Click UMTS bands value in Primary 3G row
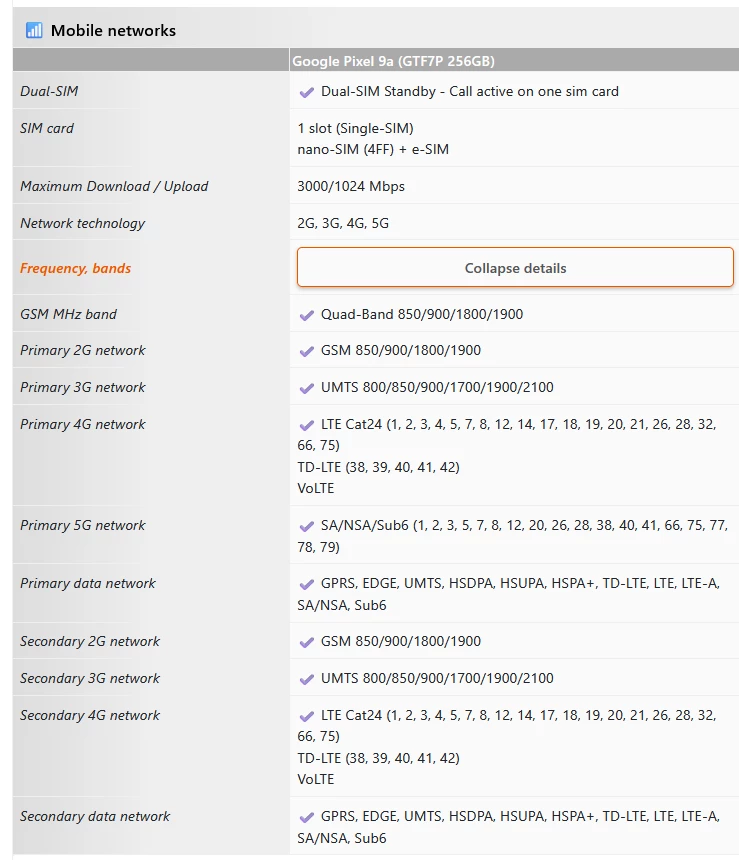 [437, 387]
